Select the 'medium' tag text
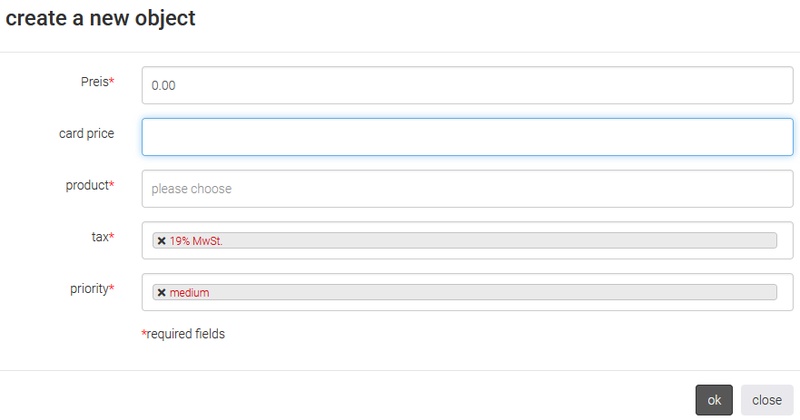 [190, 292]
